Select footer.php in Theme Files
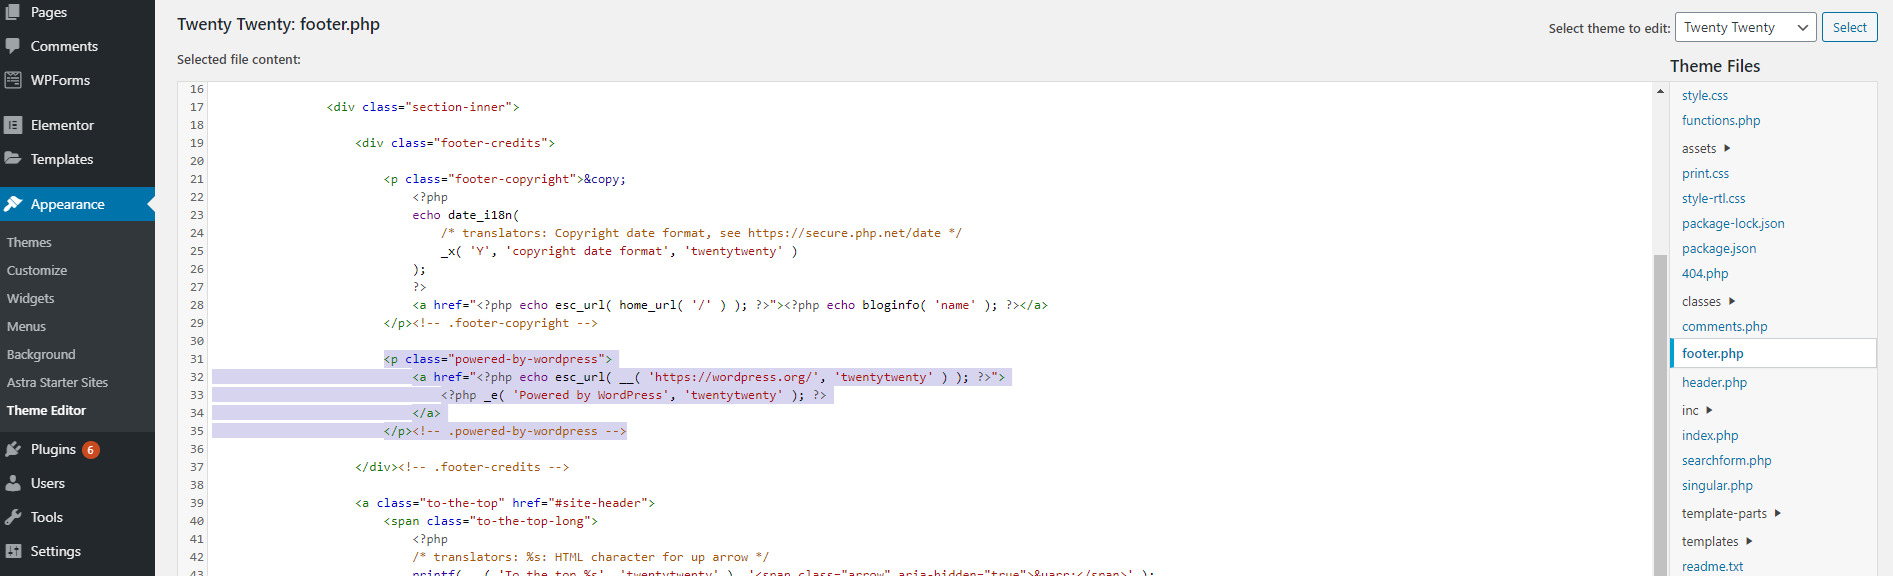The width and height of the screenshot is (1893, 576). (1773, 353)
